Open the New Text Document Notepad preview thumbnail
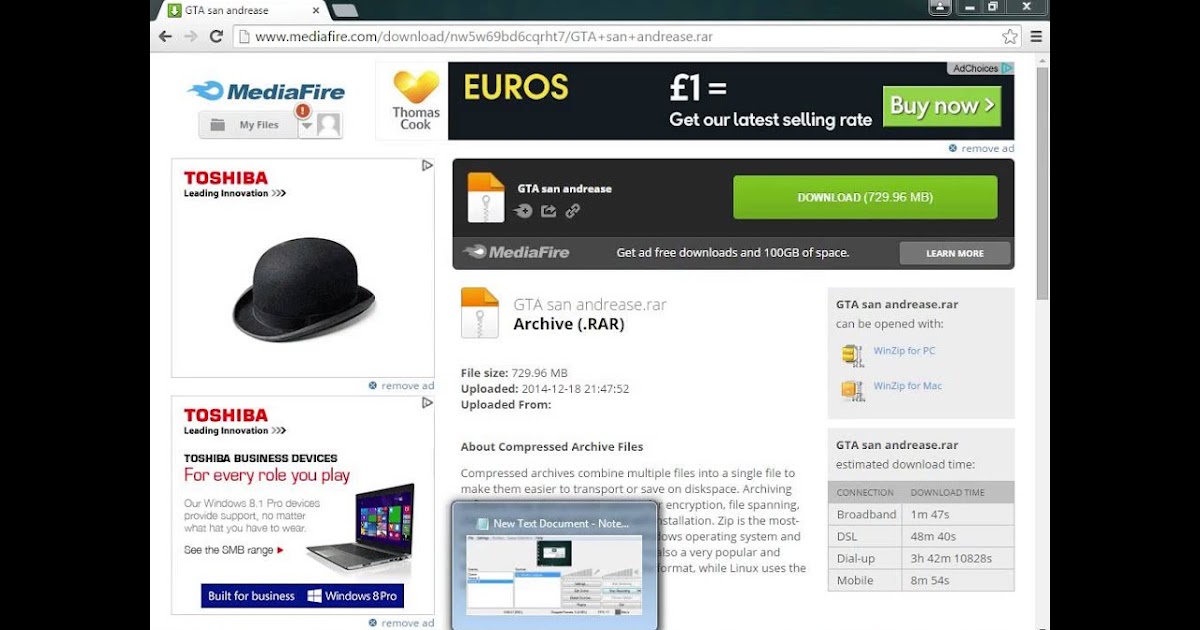This screenshot has height=630, width=1200. point(554,566)
